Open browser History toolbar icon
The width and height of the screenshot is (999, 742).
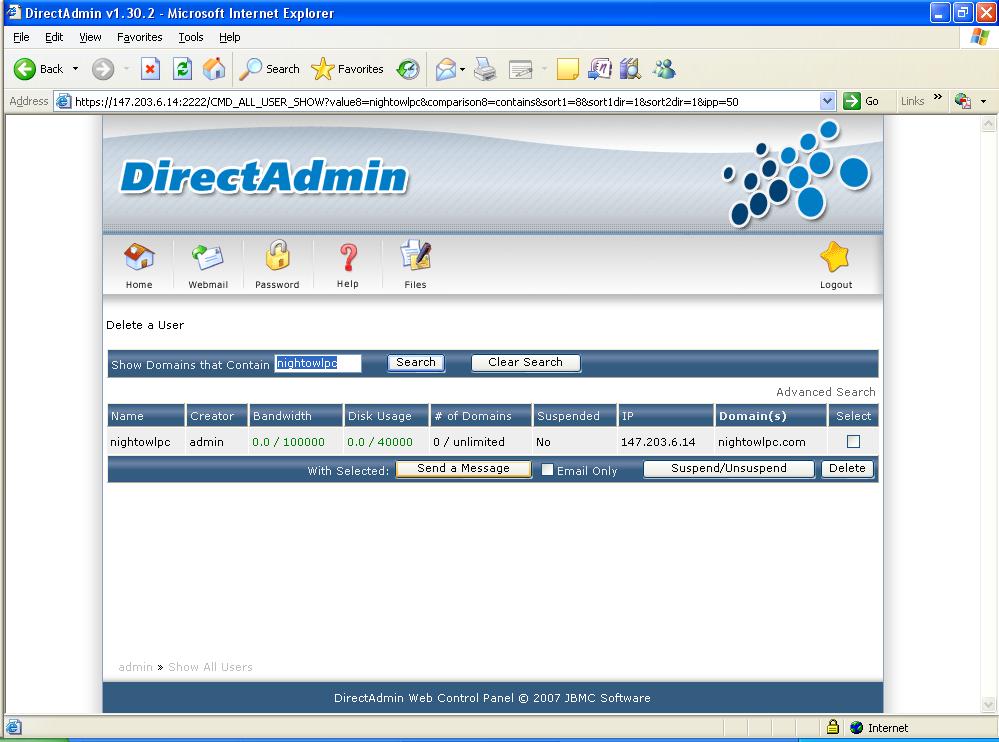point(408,69)
